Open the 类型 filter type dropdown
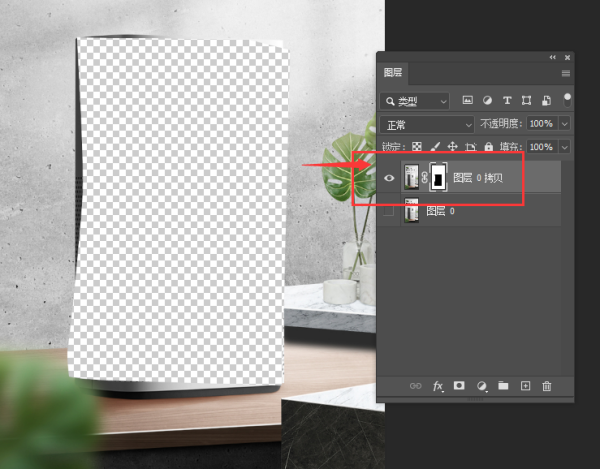The height and width of the screenshot is (469, 600). coord(417,101)
